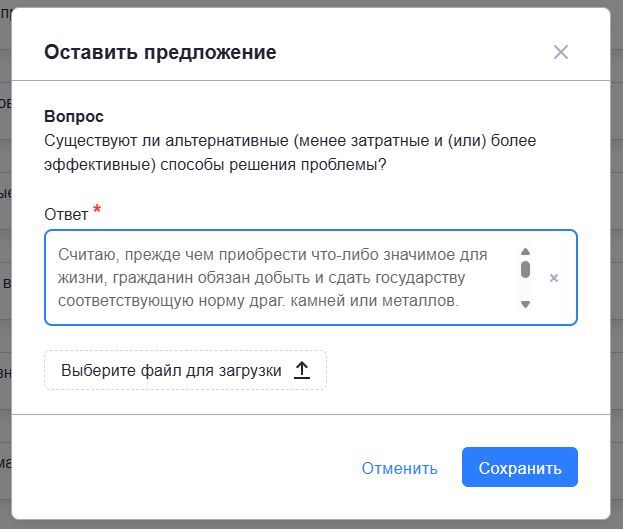This screenshot has height=529, width=623.
Task: Click the dialog title 'Оставить предложение'
Action: [160, 52]
